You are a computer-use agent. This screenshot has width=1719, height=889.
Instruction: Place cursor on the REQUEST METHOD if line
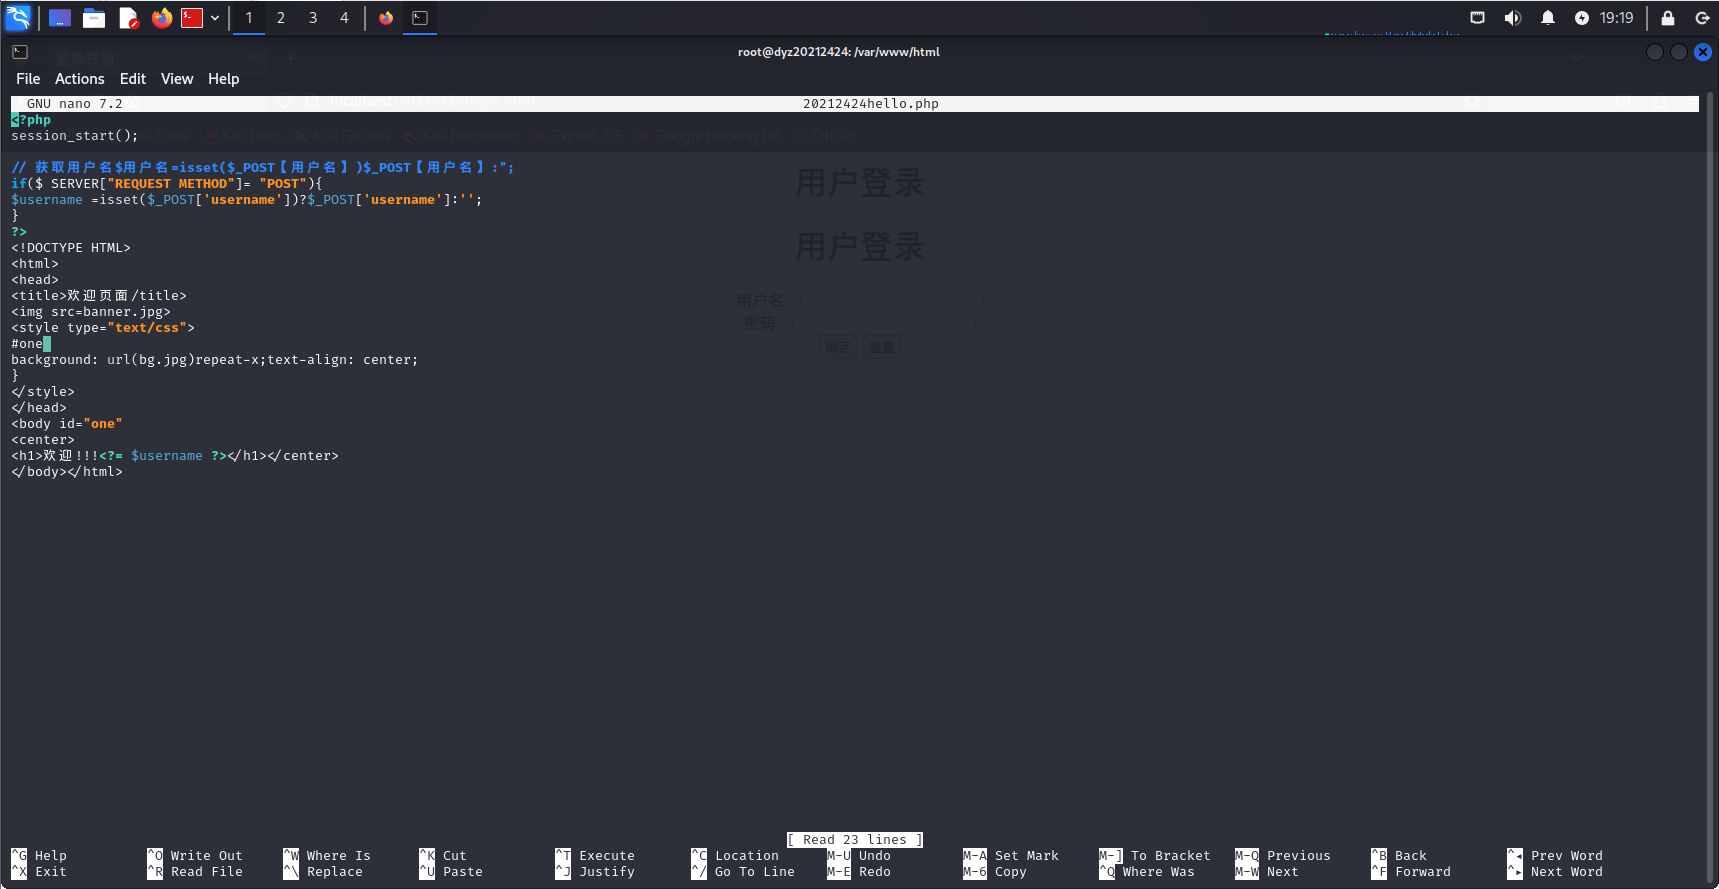[x=167, y=184]
